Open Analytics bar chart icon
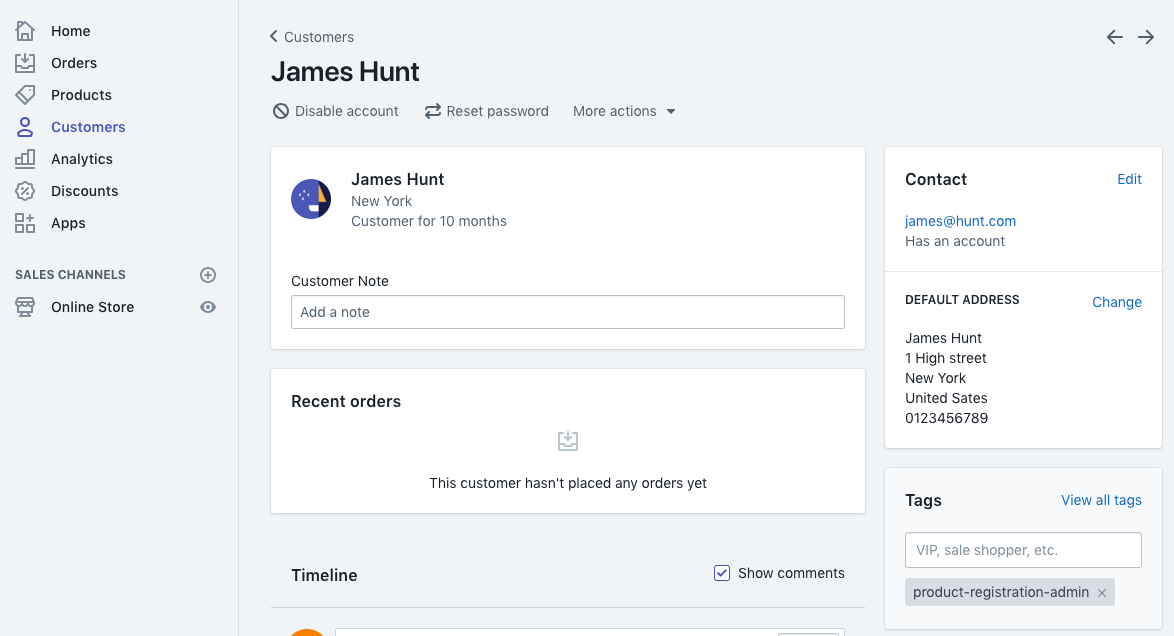 point(25,159)
